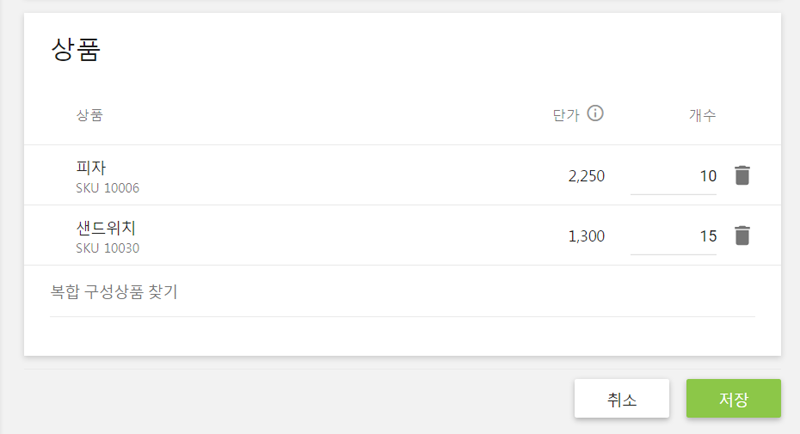Click the SKU 10030 label
Image resolution: width=800 pixels, height=434 pixels.
[x=107, y=248]
